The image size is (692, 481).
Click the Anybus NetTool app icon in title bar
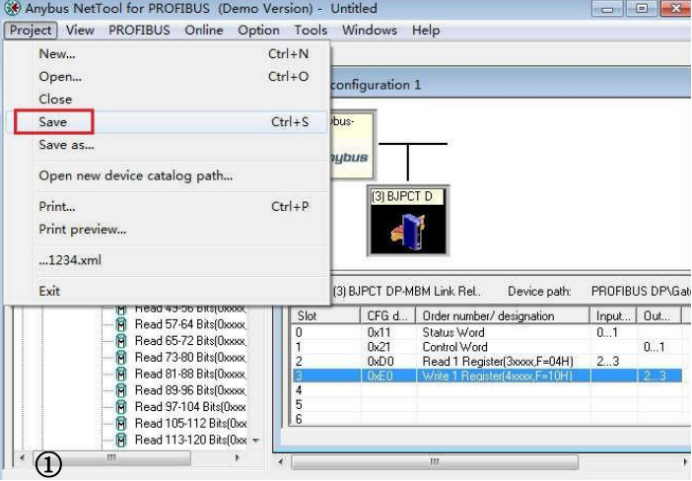pos(11,8)
